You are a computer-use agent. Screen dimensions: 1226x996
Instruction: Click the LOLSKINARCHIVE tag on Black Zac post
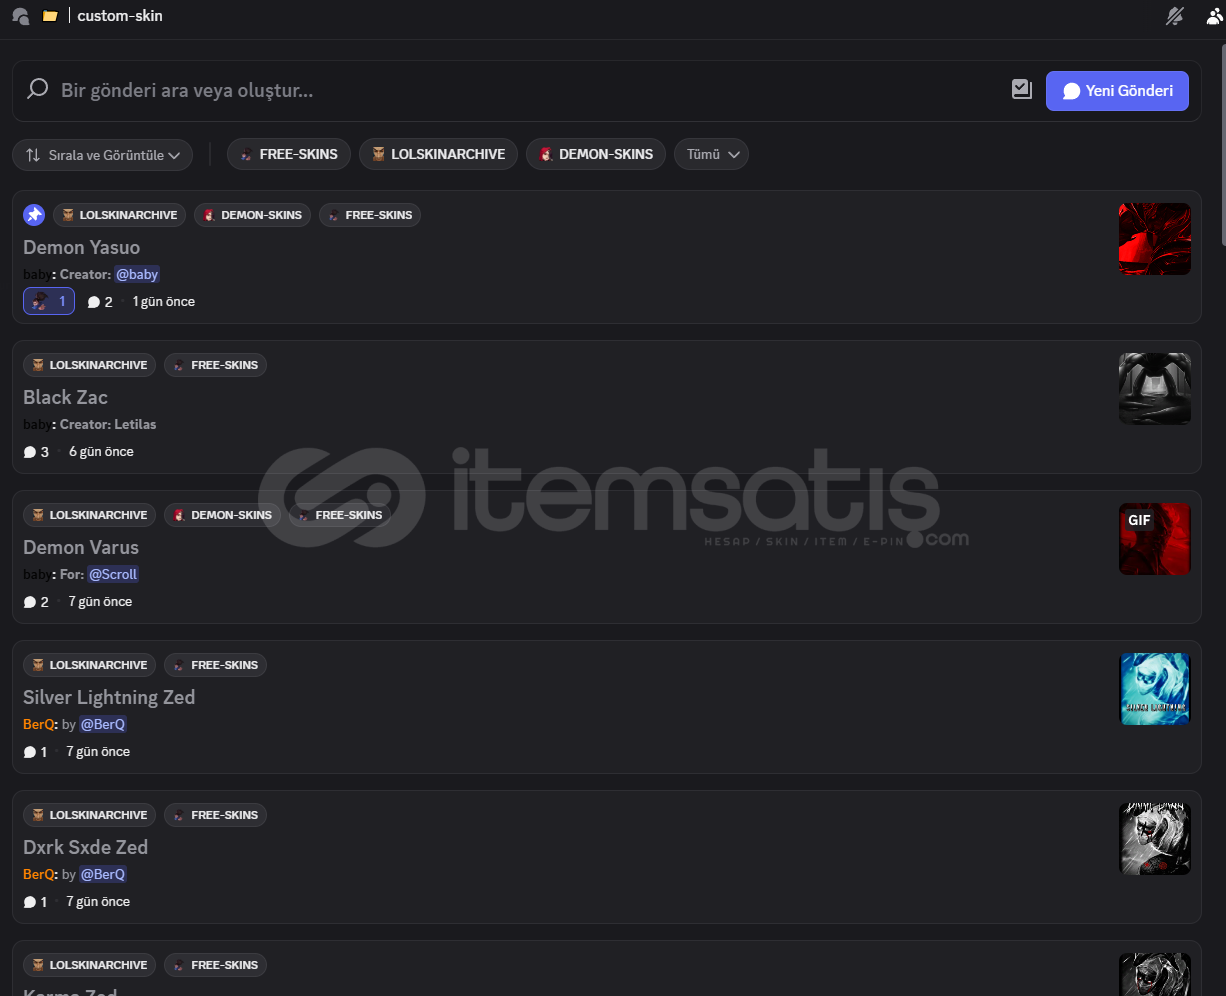[x=89, y=365]
